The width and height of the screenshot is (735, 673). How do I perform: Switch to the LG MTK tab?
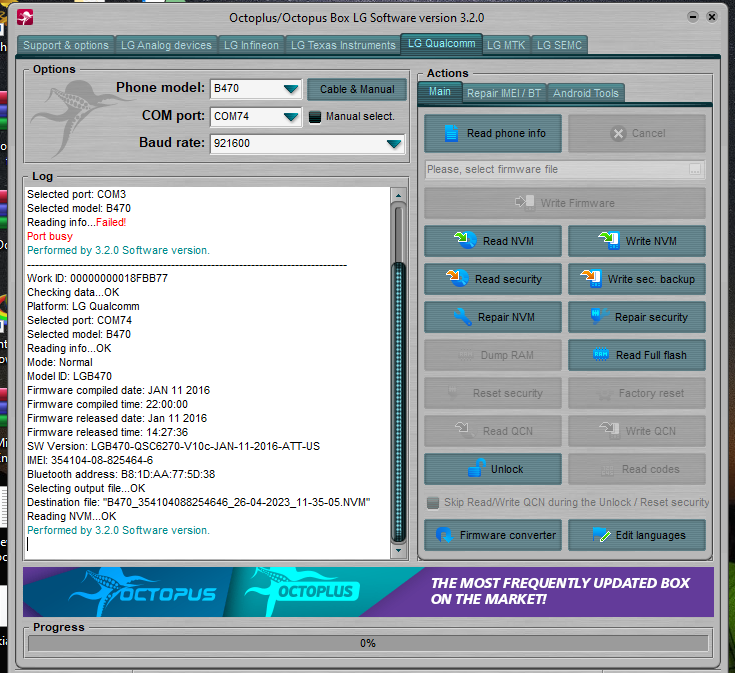pos(507,45)
